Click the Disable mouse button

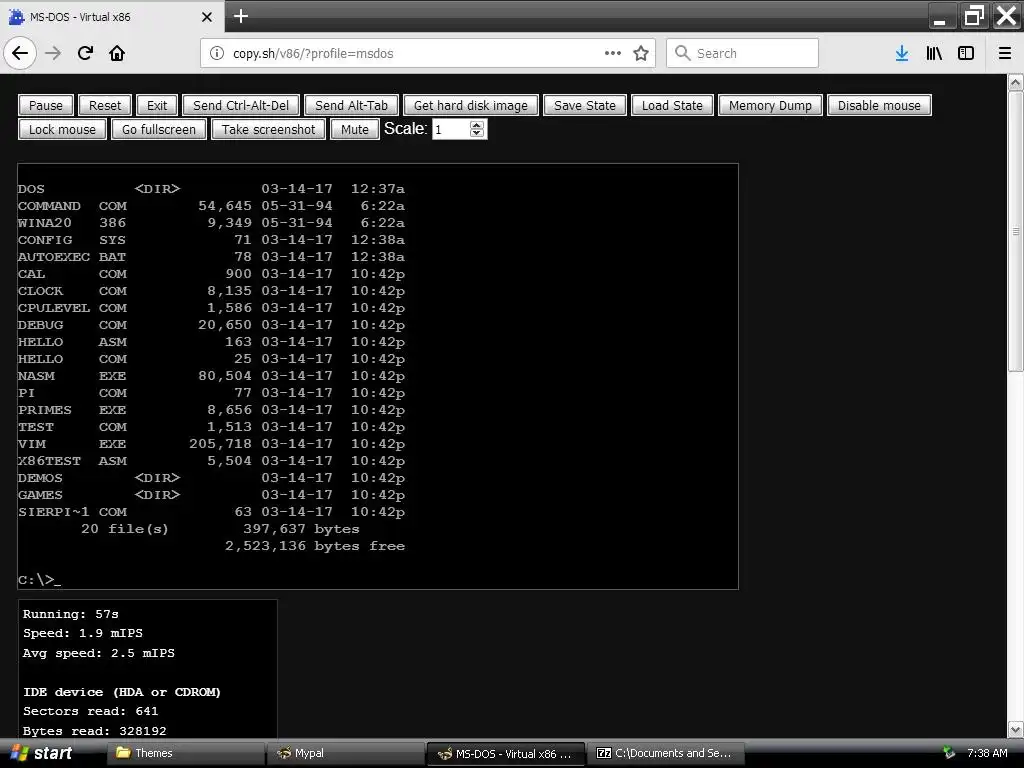pyautogui.click(x=879, y=105)
